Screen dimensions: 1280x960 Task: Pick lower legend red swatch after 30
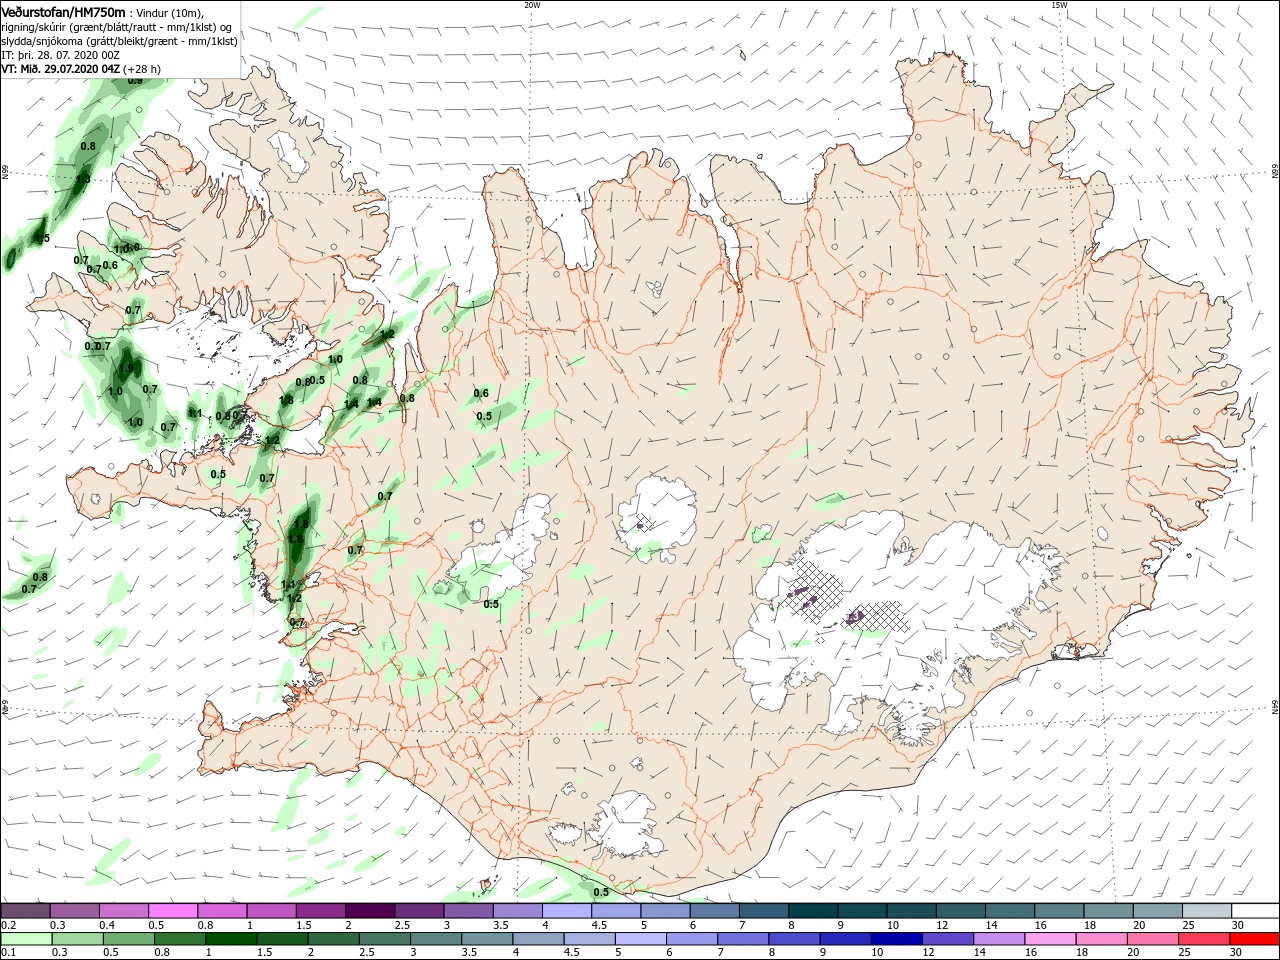(1254, 939)
